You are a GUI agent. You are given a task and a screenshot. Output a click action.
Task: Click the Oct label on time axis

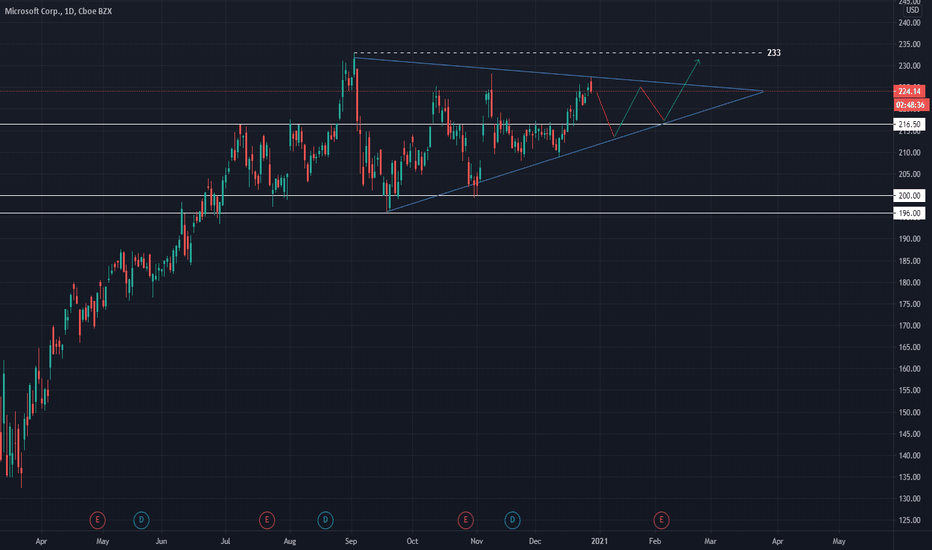[x=412, y=541]
